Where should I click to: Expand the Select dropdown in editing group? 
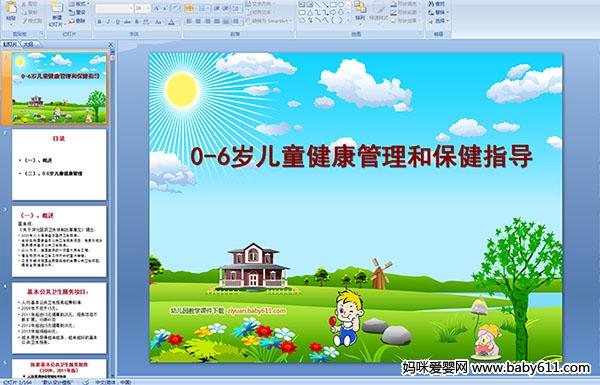439,21
